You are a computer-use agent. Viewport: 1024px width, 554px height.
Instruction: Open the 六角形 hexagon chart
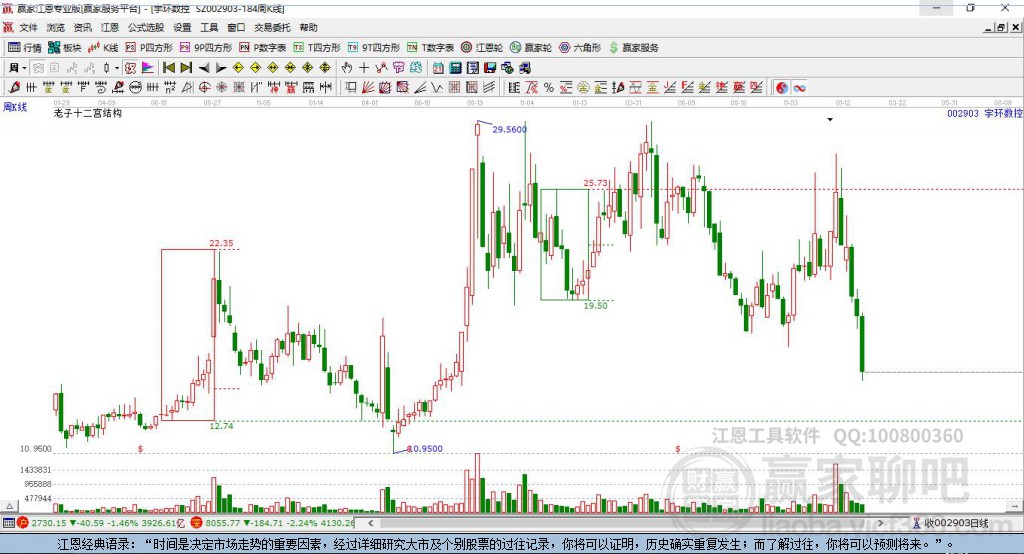pos(580,48)
